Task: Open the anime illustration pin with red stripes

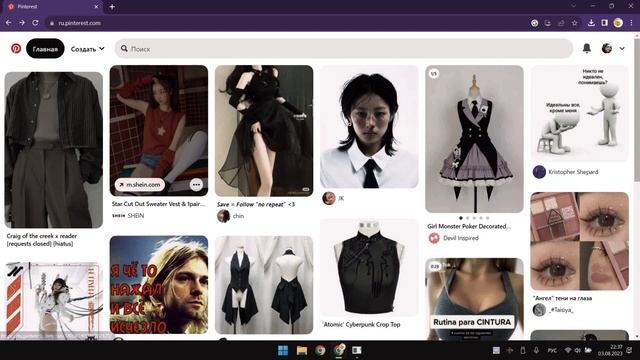Action: (x=53, y=301)
